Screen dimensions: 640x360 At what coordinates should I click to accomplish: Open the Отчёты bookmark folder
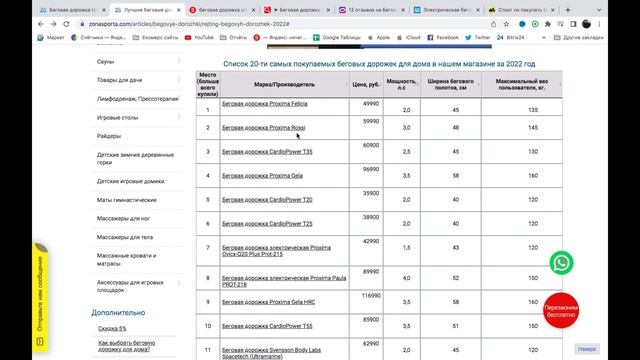(233, 38)
